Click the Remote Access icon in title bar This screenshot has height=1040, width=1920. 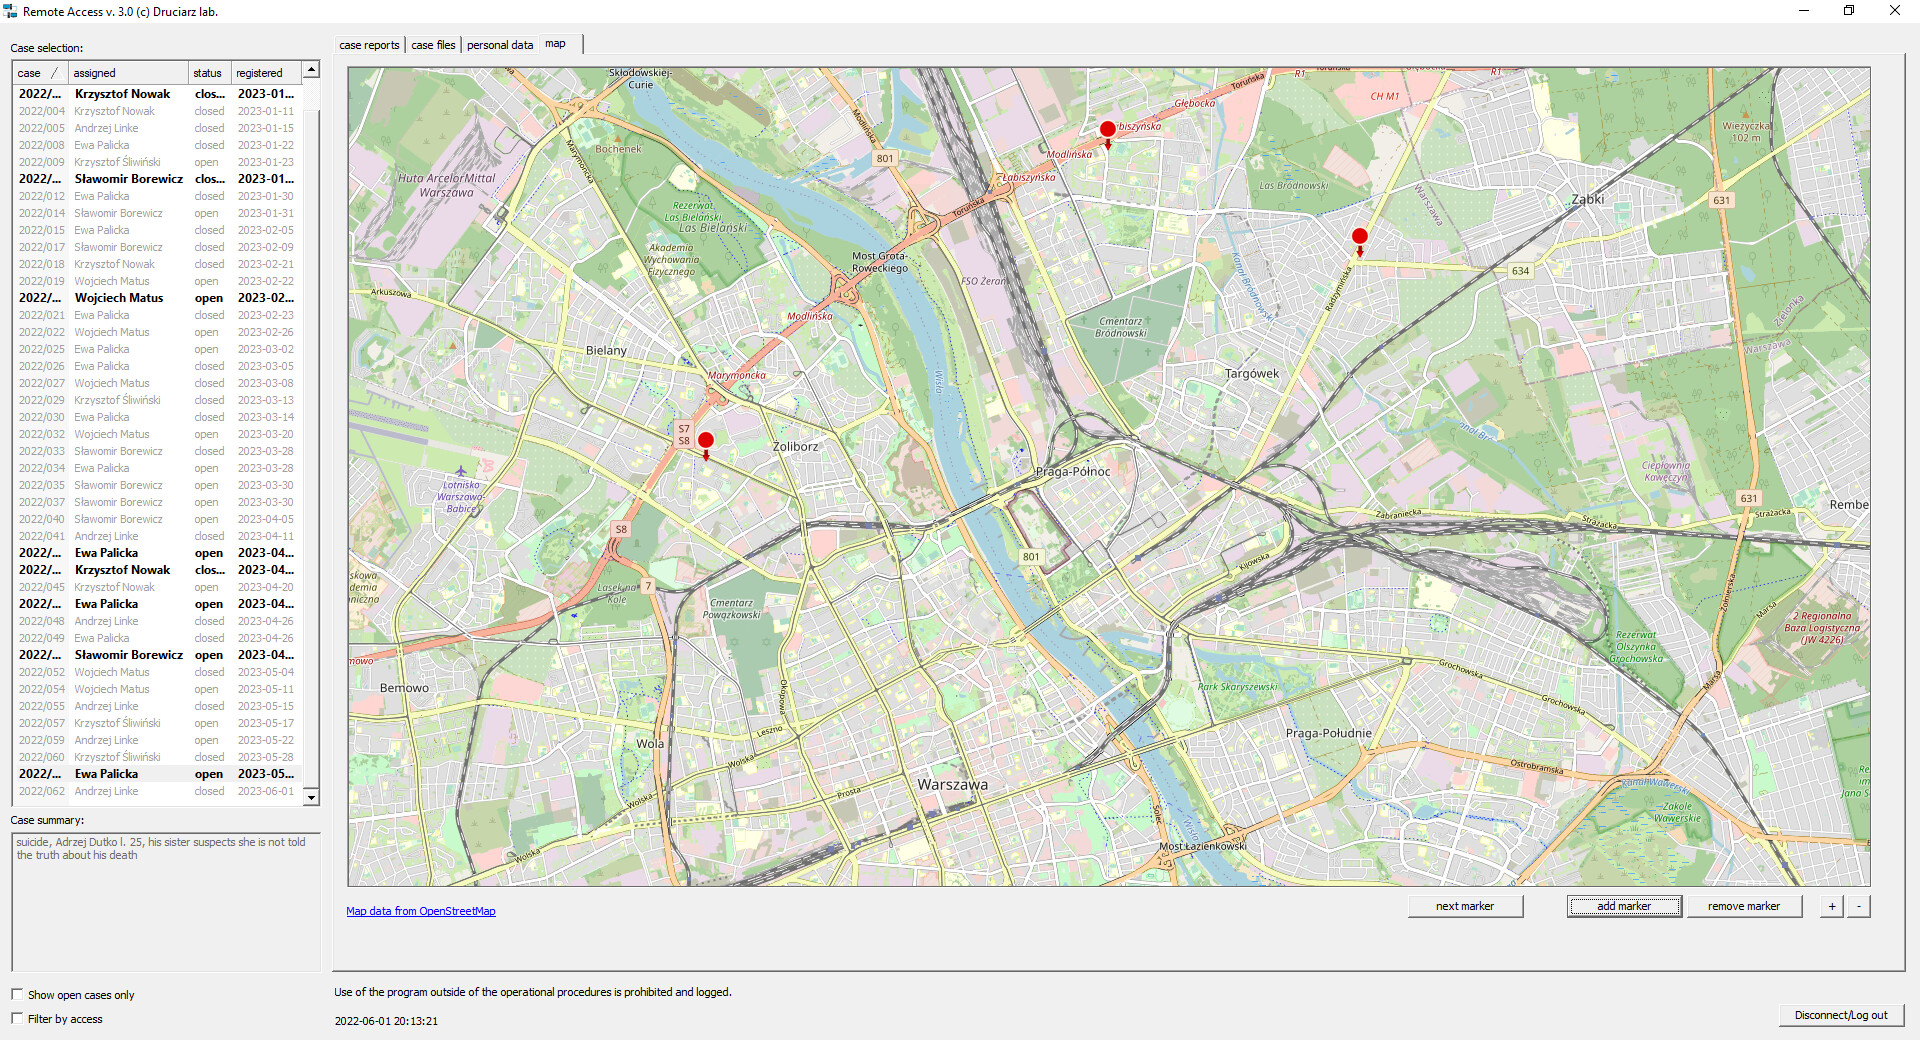tap(11, 11)
